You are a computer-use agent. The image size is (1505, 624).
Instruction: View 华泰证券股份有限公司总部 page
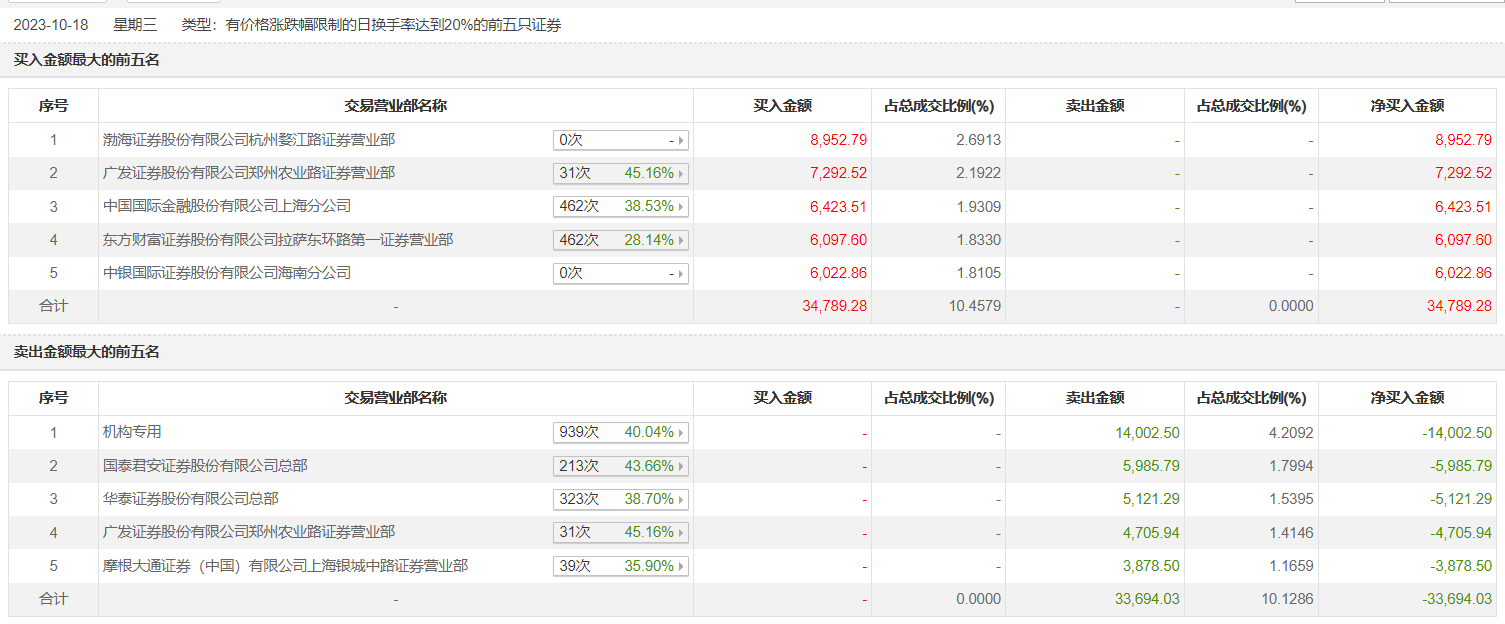(191, 498)
